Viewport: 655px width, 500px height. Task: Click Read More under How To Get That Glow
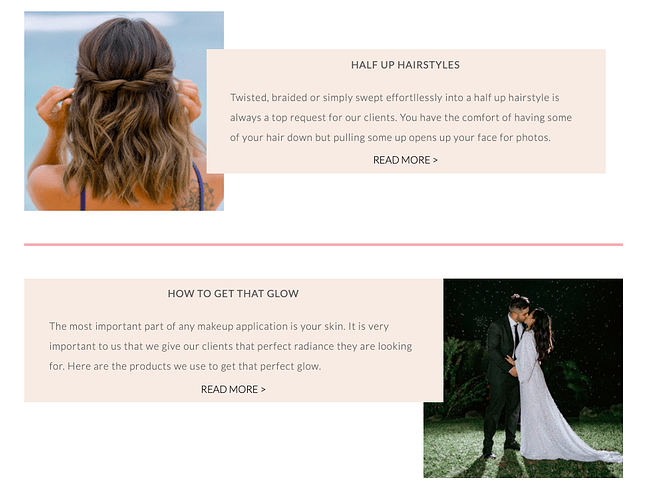pyautogui.click(x=233, y=389)
